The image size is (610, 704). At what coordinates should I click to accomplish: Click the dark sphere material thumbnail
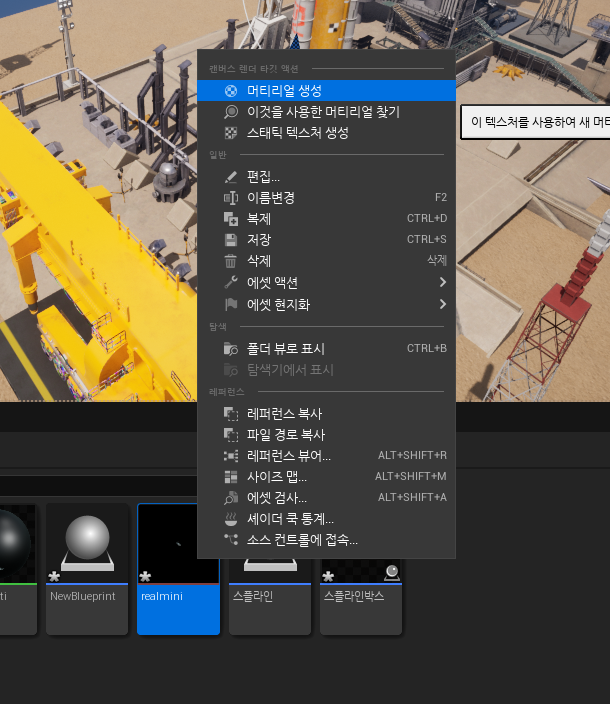[17, 543]
